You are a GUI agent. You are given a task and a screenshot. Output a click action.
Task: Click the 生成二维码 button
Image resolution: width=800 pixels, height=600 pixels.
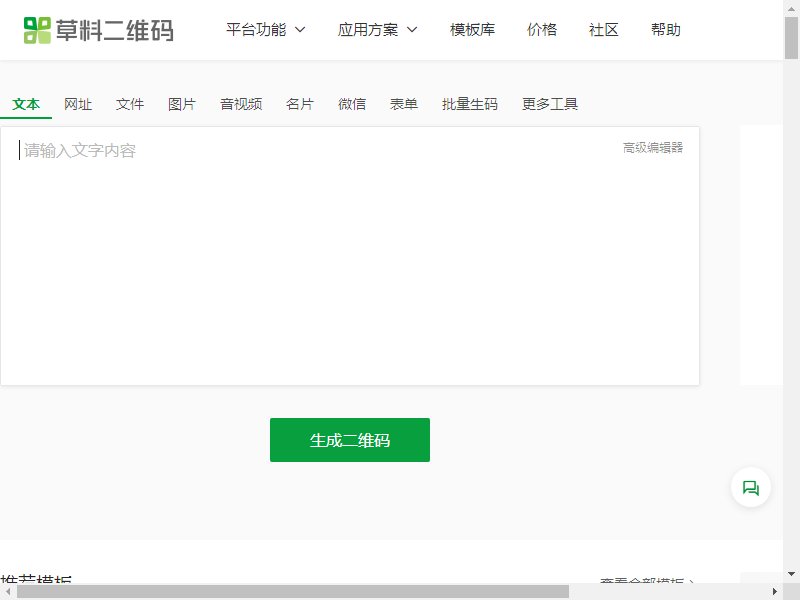(x=350, y=440)
